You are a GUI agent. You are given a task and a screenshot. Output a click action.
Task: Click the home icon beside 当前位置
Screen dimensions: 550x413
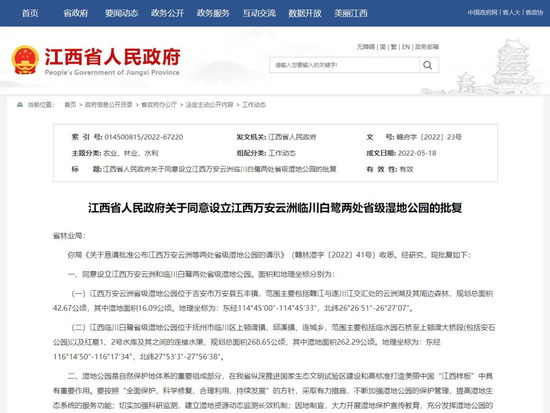coord(20,105)
